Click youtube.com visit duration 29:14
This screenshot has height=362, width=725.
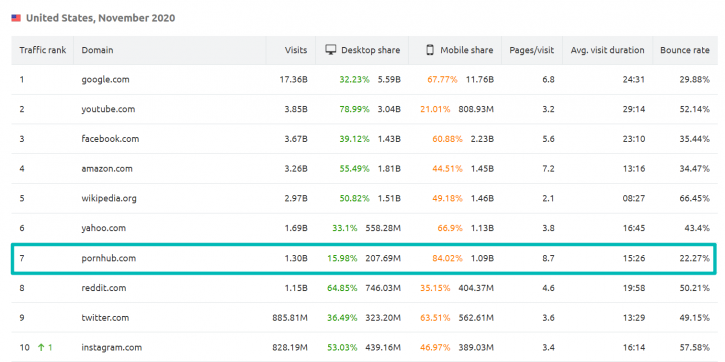pyautogui.click(x=633, y=109)
